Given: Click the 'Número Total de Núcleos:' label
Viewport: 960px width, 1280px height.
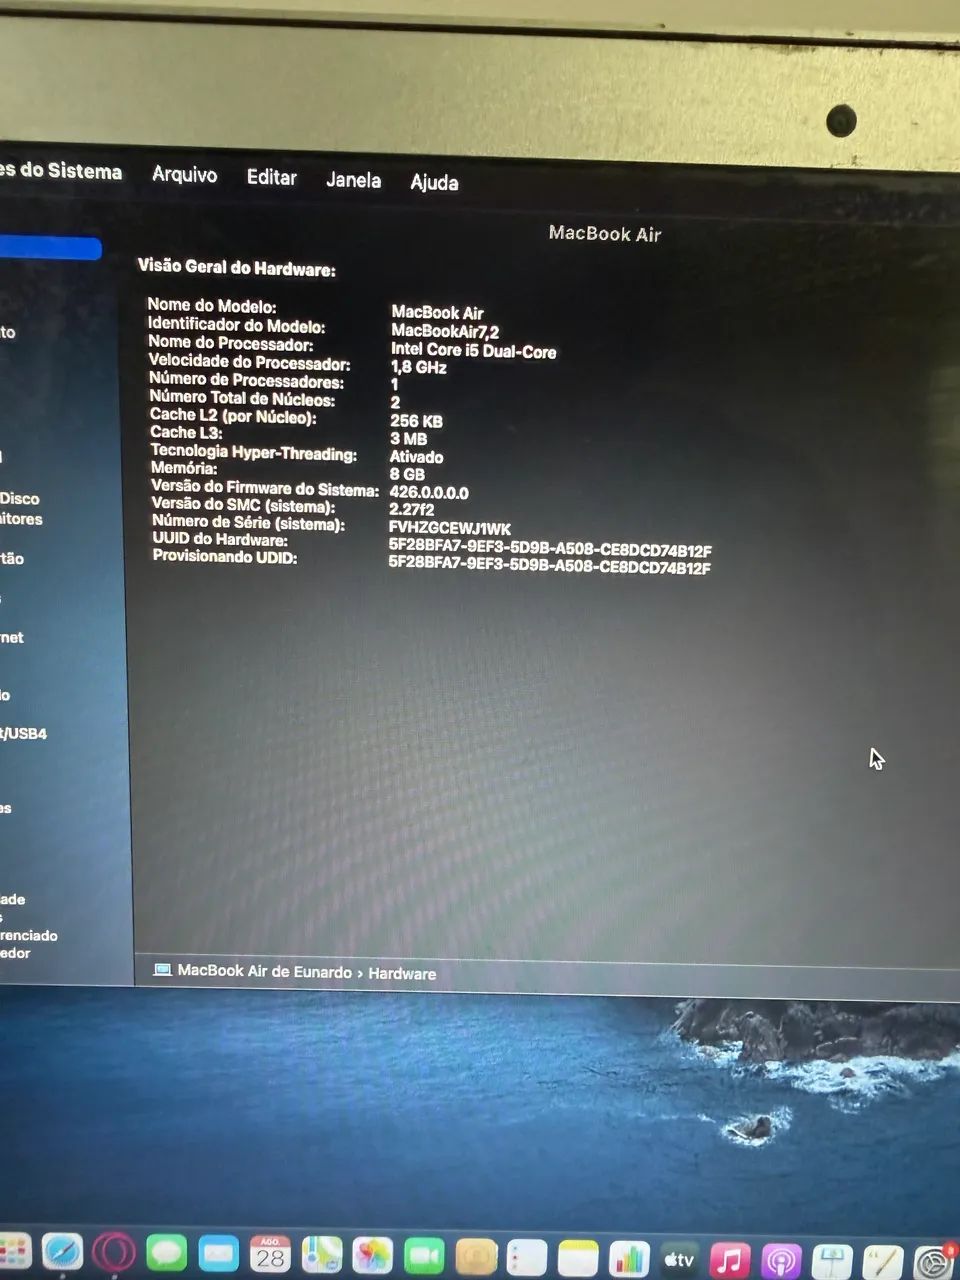Looking at the screenshot, I should [x=242, y=398].
